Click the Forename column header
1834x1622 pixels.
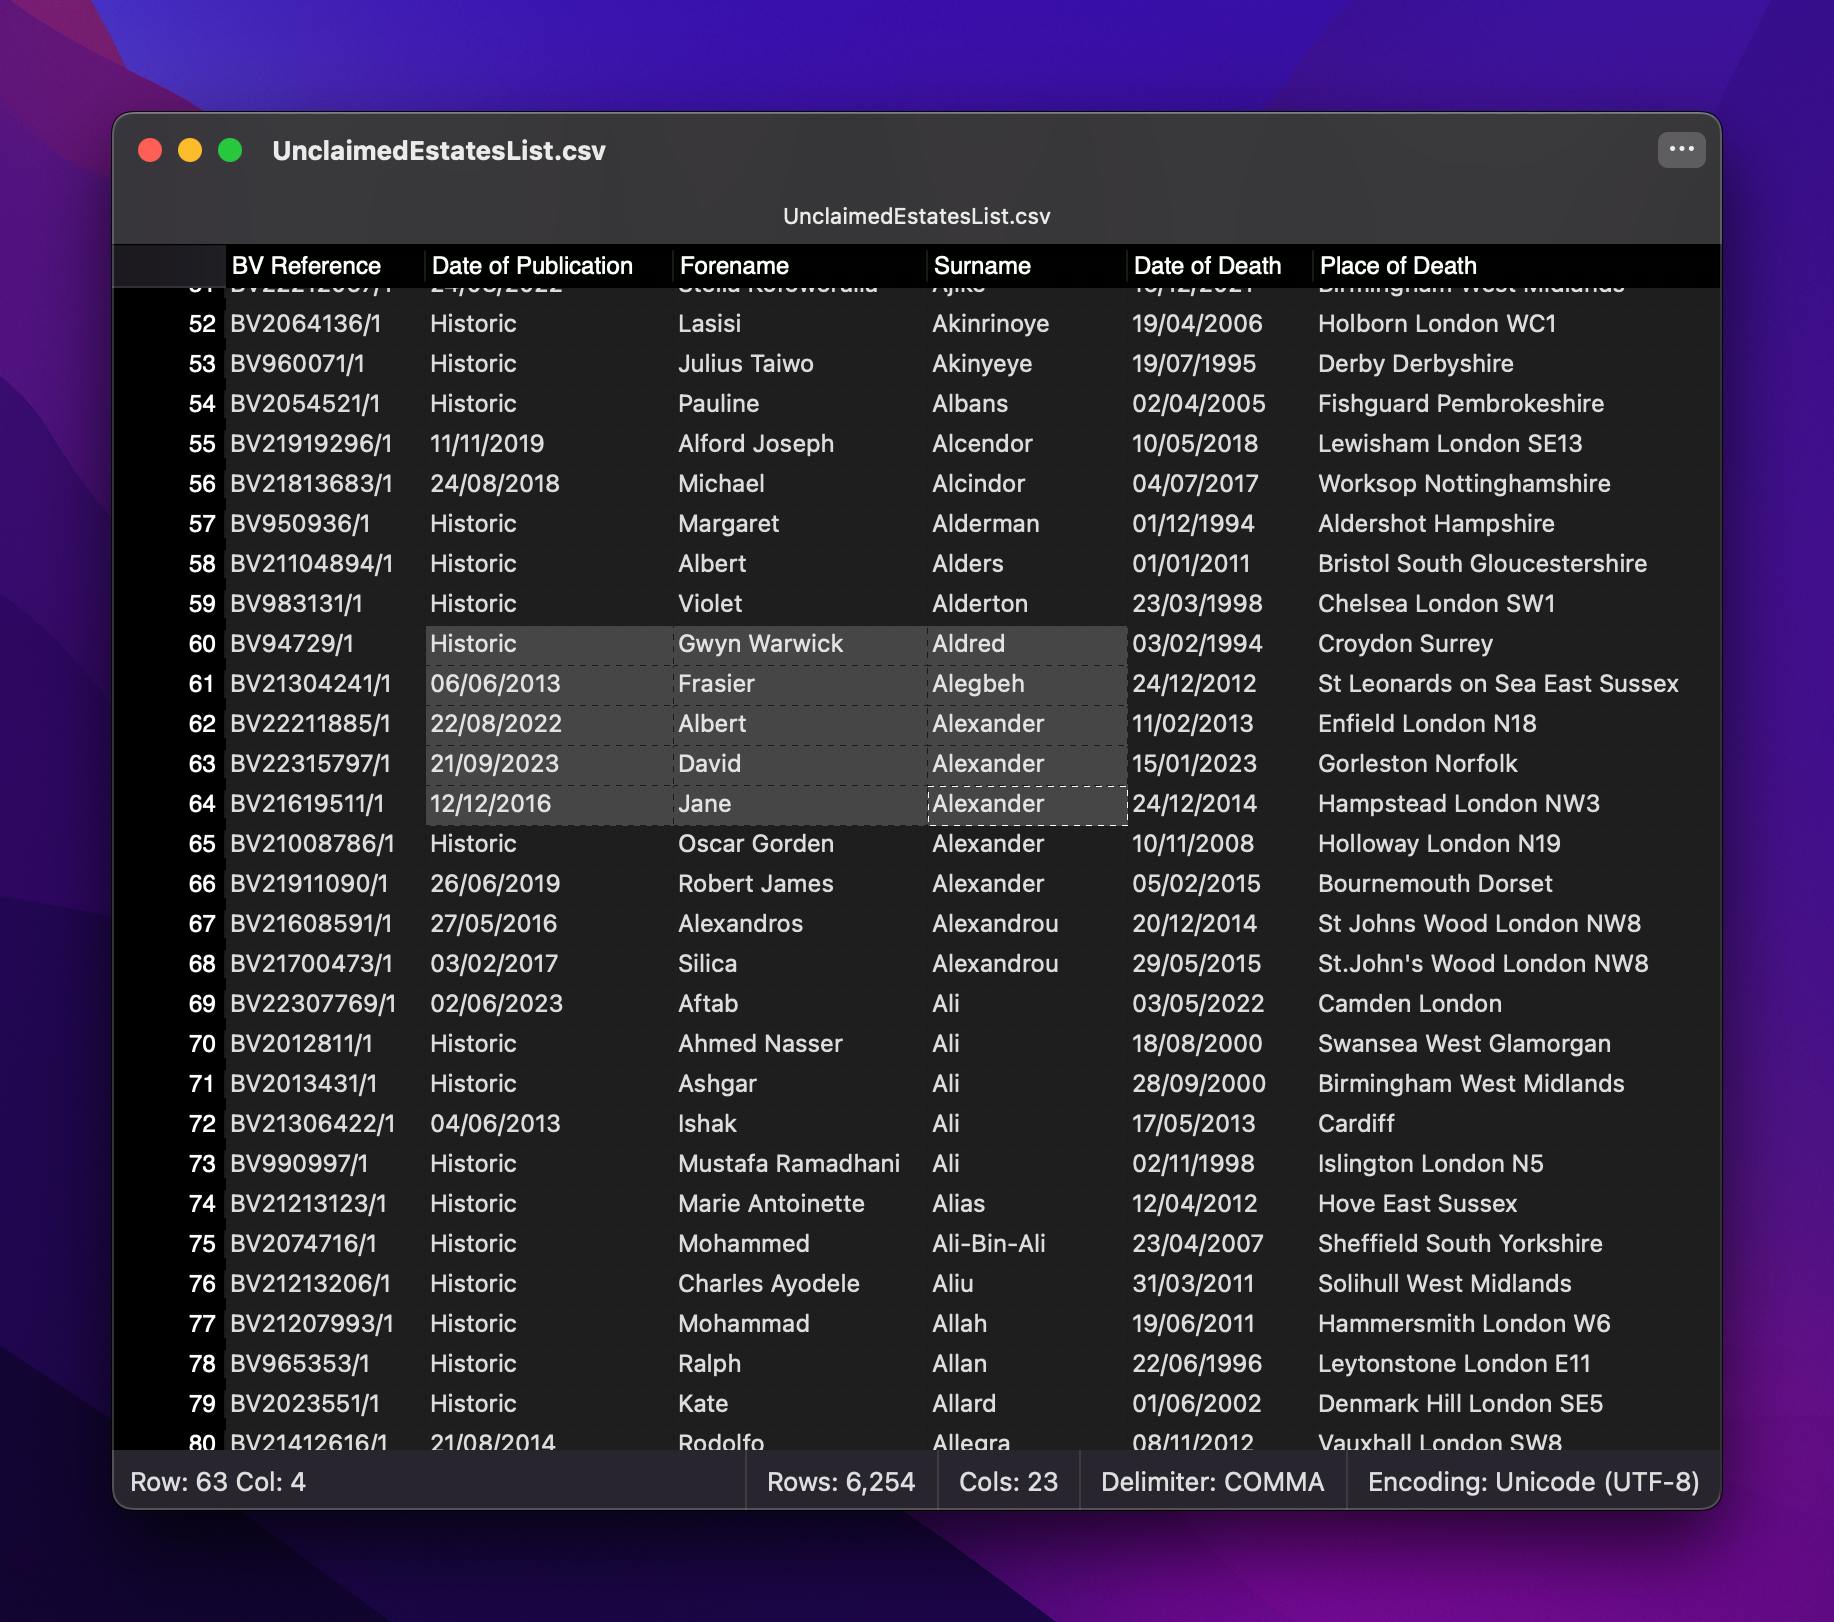734,266
